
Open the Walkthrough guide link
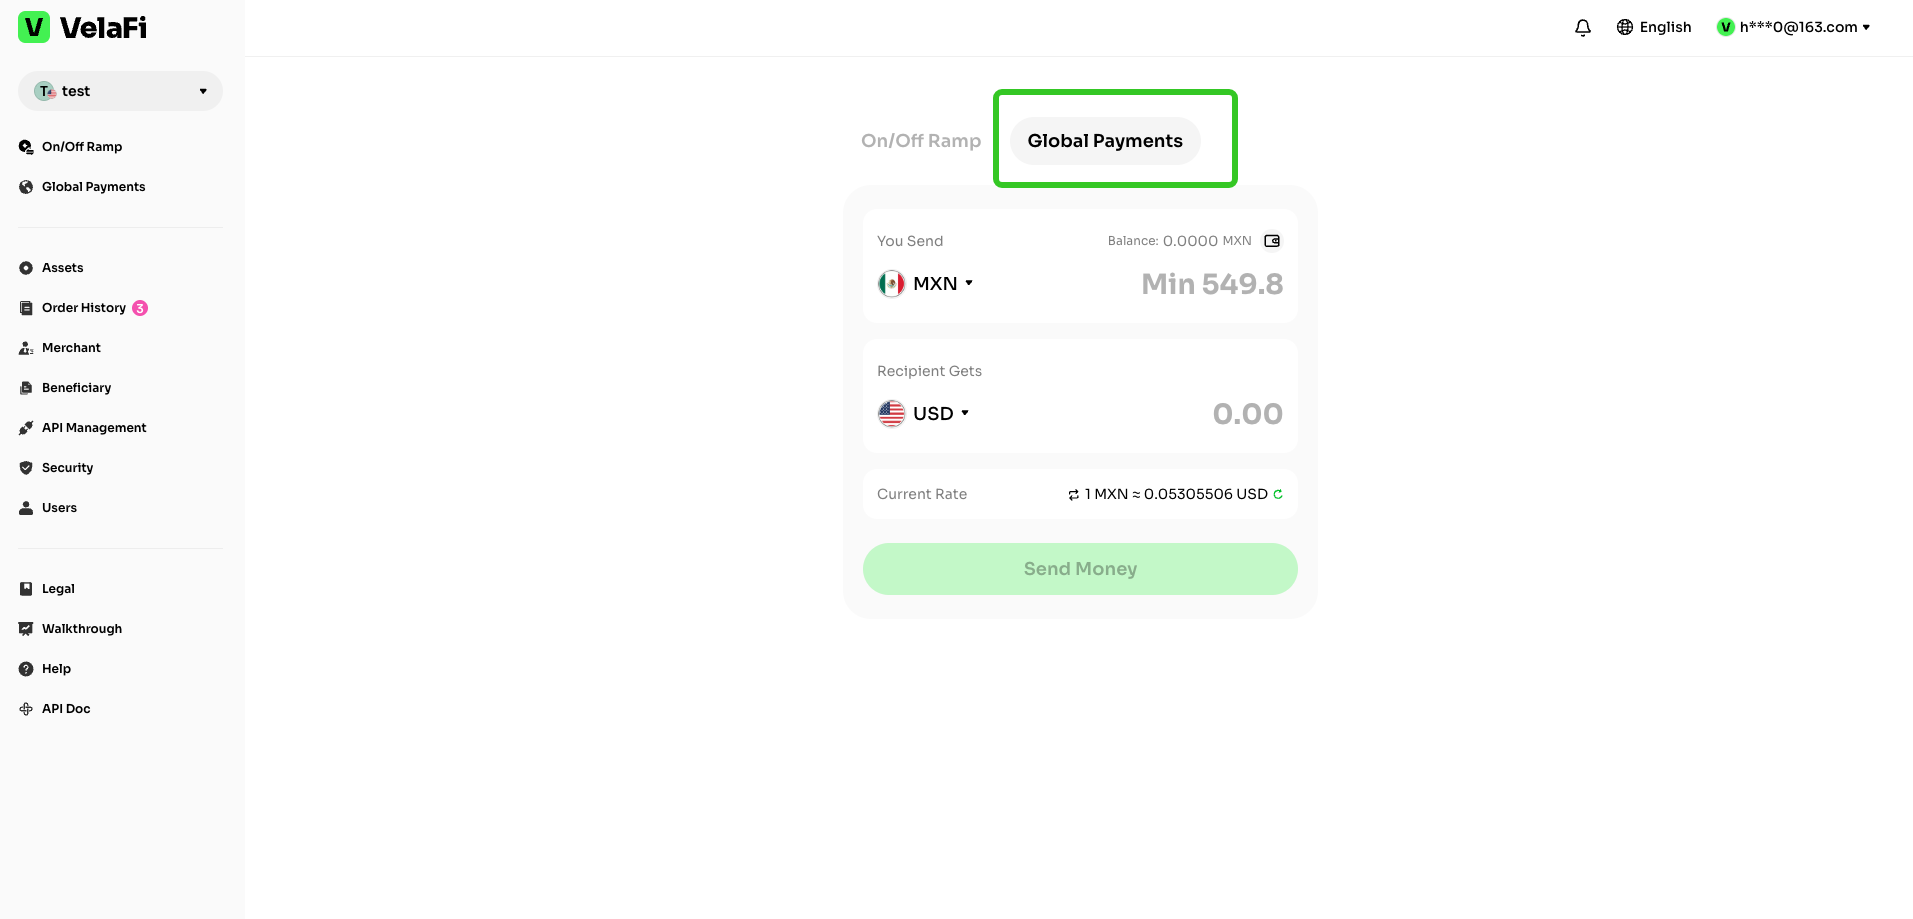click(82, 629)
